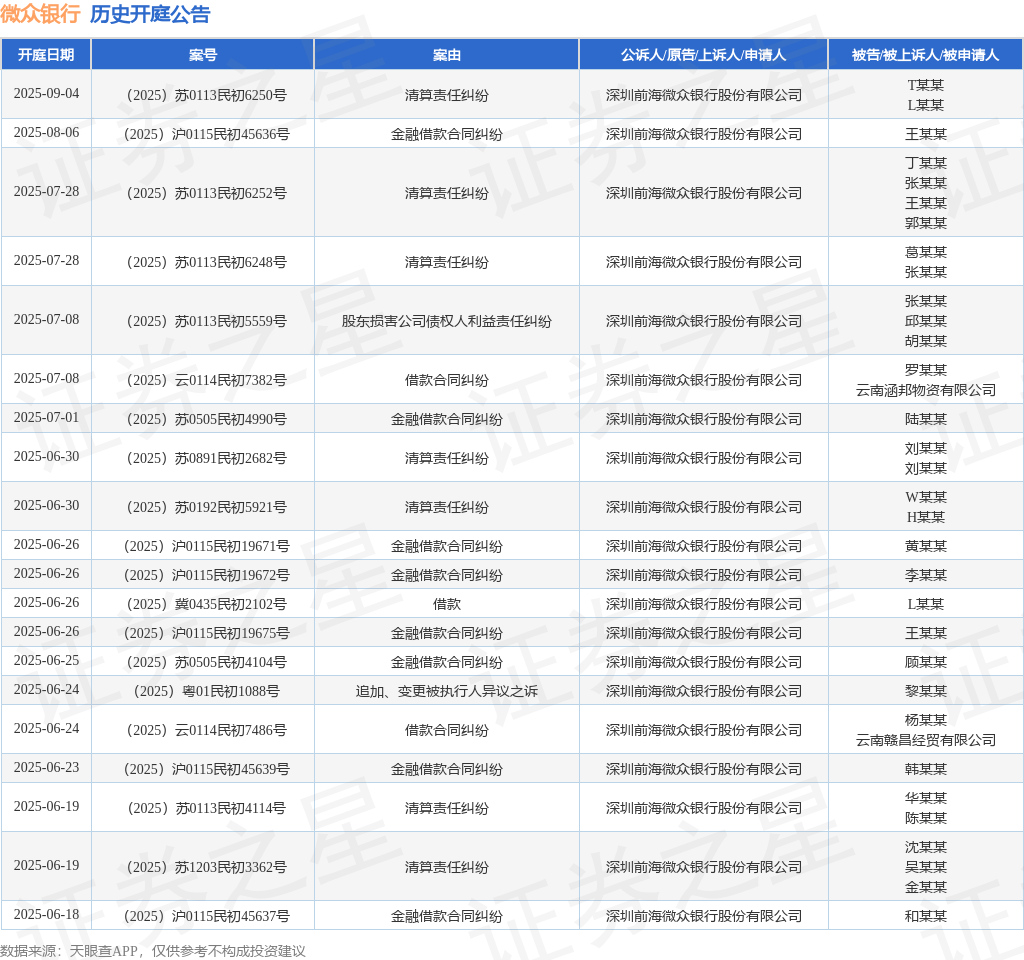
Task: Click defendant name 黄某某
Action: point(925,547)
